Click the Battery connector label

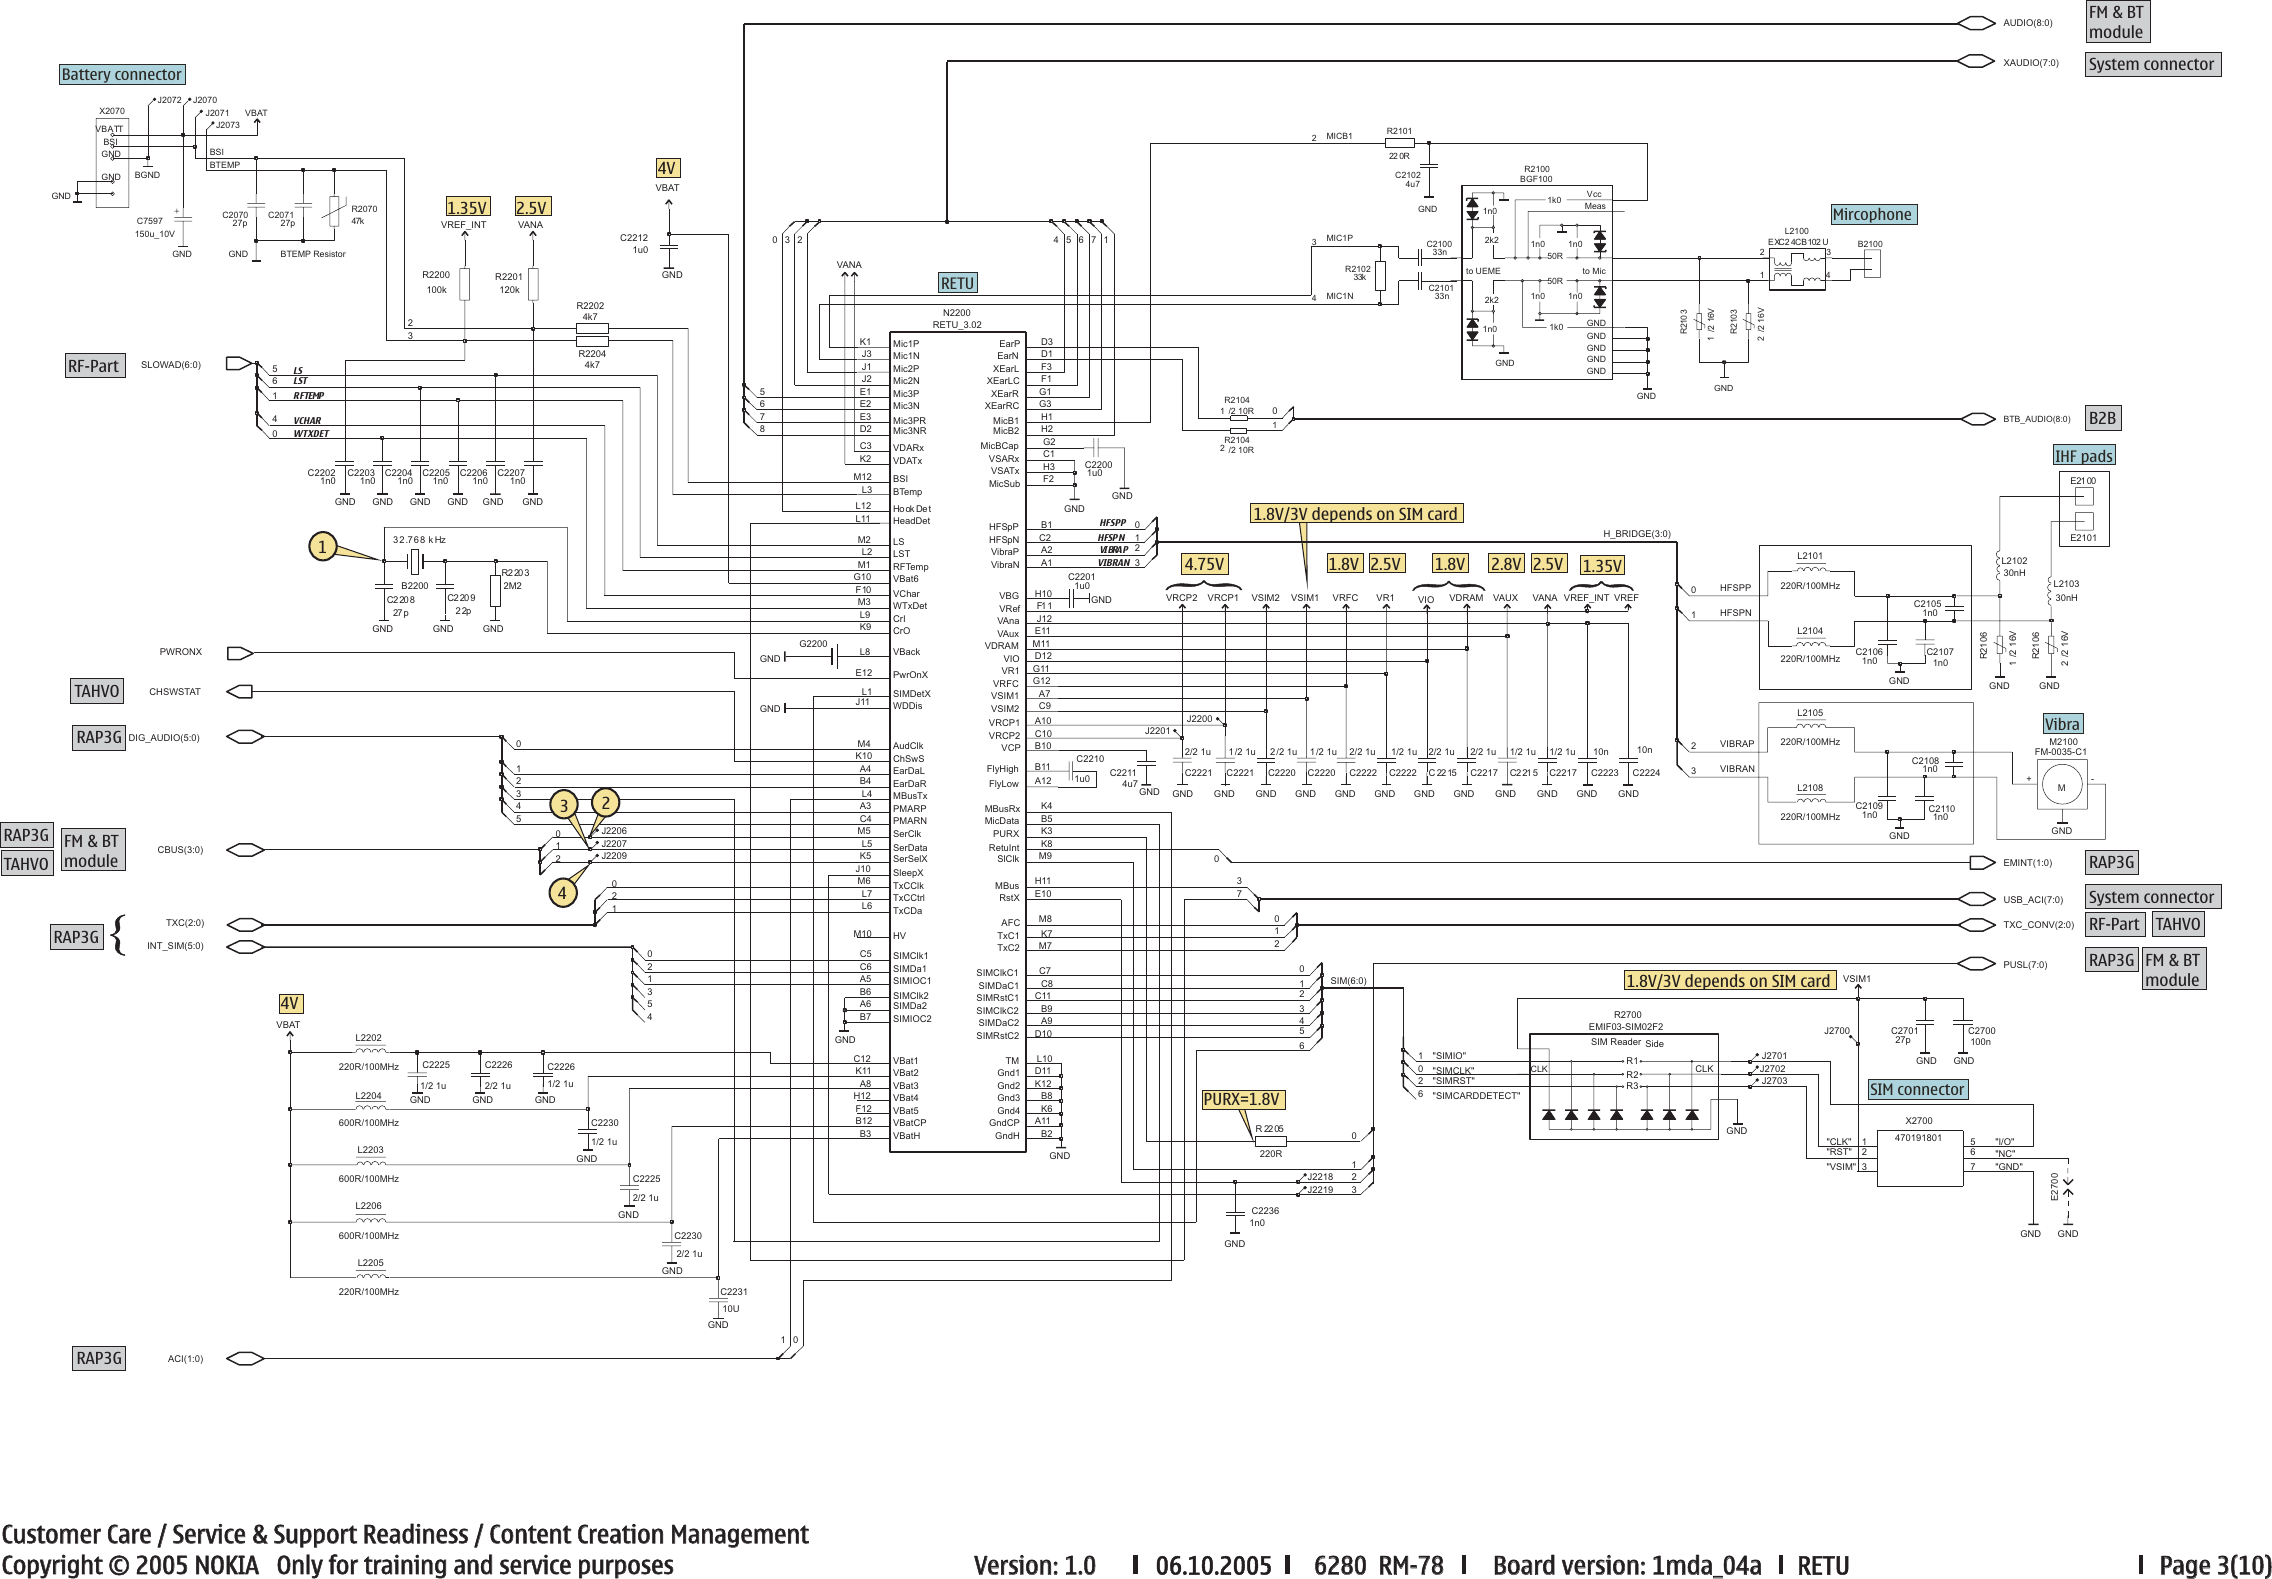click(120, 74)
